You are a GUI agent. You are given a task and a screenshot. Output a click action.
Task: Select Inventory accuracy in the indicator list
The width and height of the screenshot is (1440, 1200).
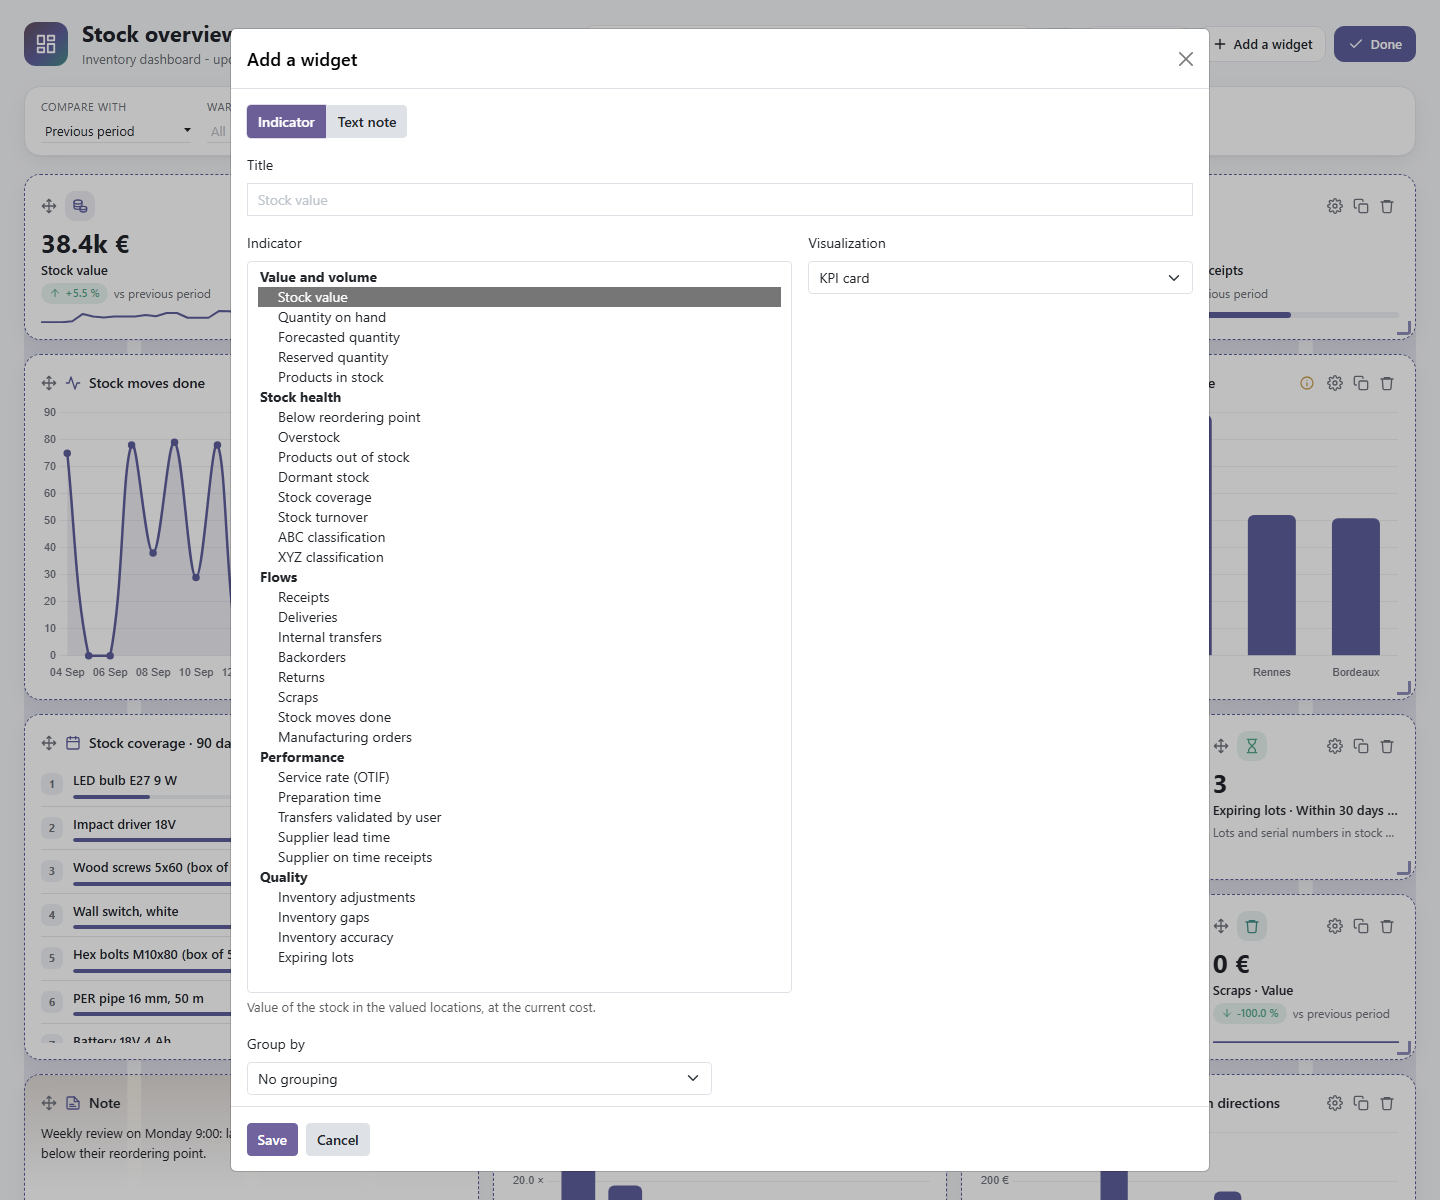[336, 937]
